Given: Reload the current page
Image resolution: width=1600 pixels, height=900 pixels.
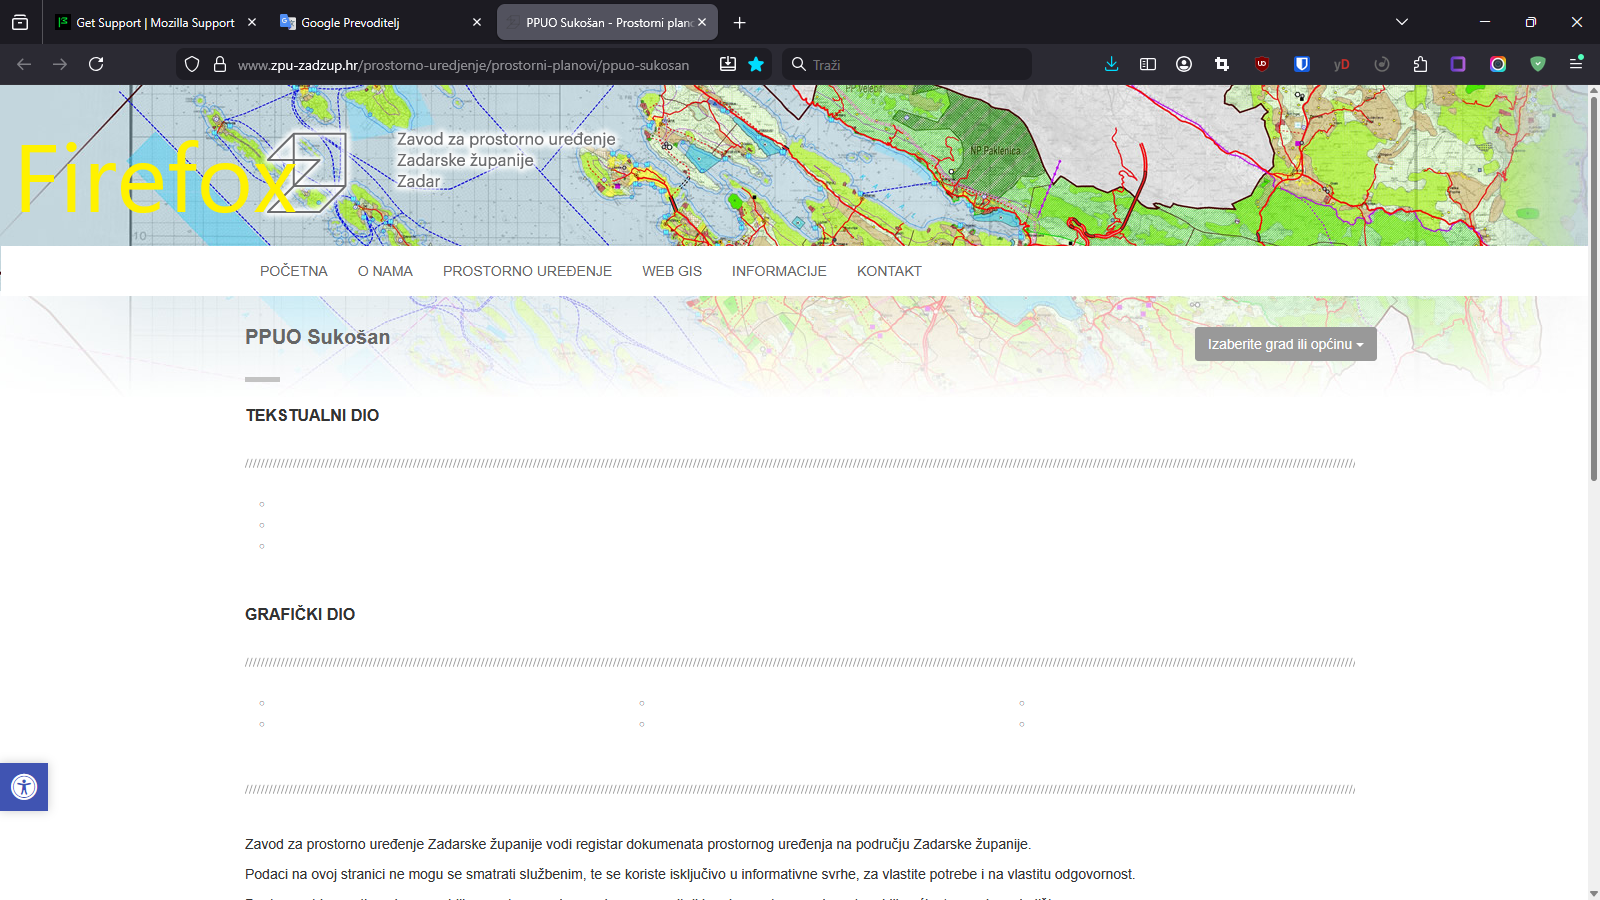Looking at the screenshot, I should 96,64.
